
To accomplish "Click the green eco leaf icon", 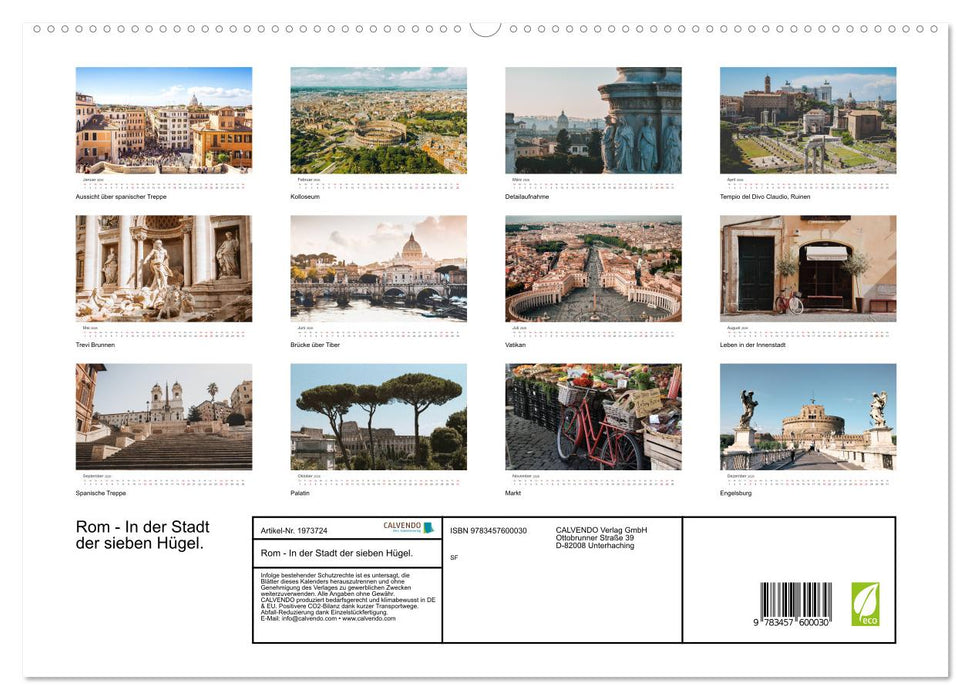I will pos(865,604).
